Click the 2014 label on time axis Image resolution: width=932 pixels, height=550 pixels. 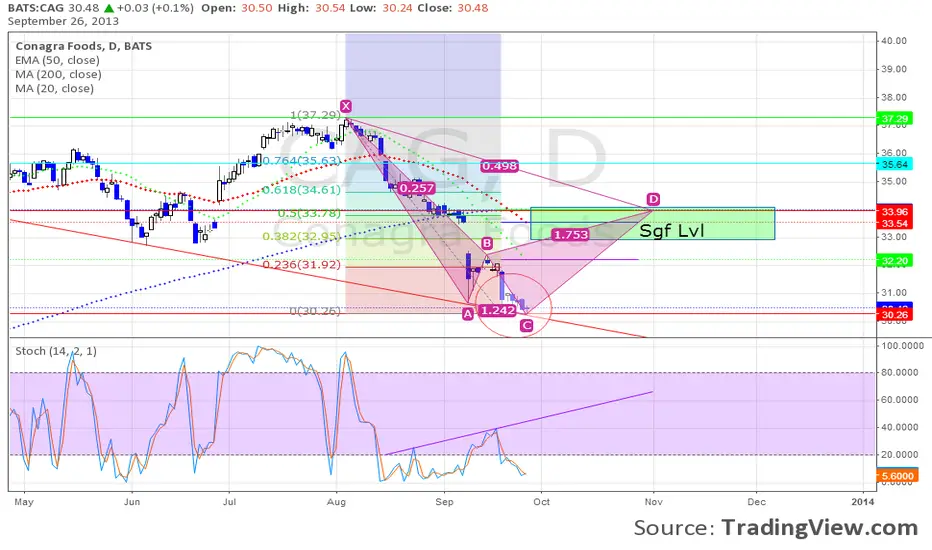863,502
